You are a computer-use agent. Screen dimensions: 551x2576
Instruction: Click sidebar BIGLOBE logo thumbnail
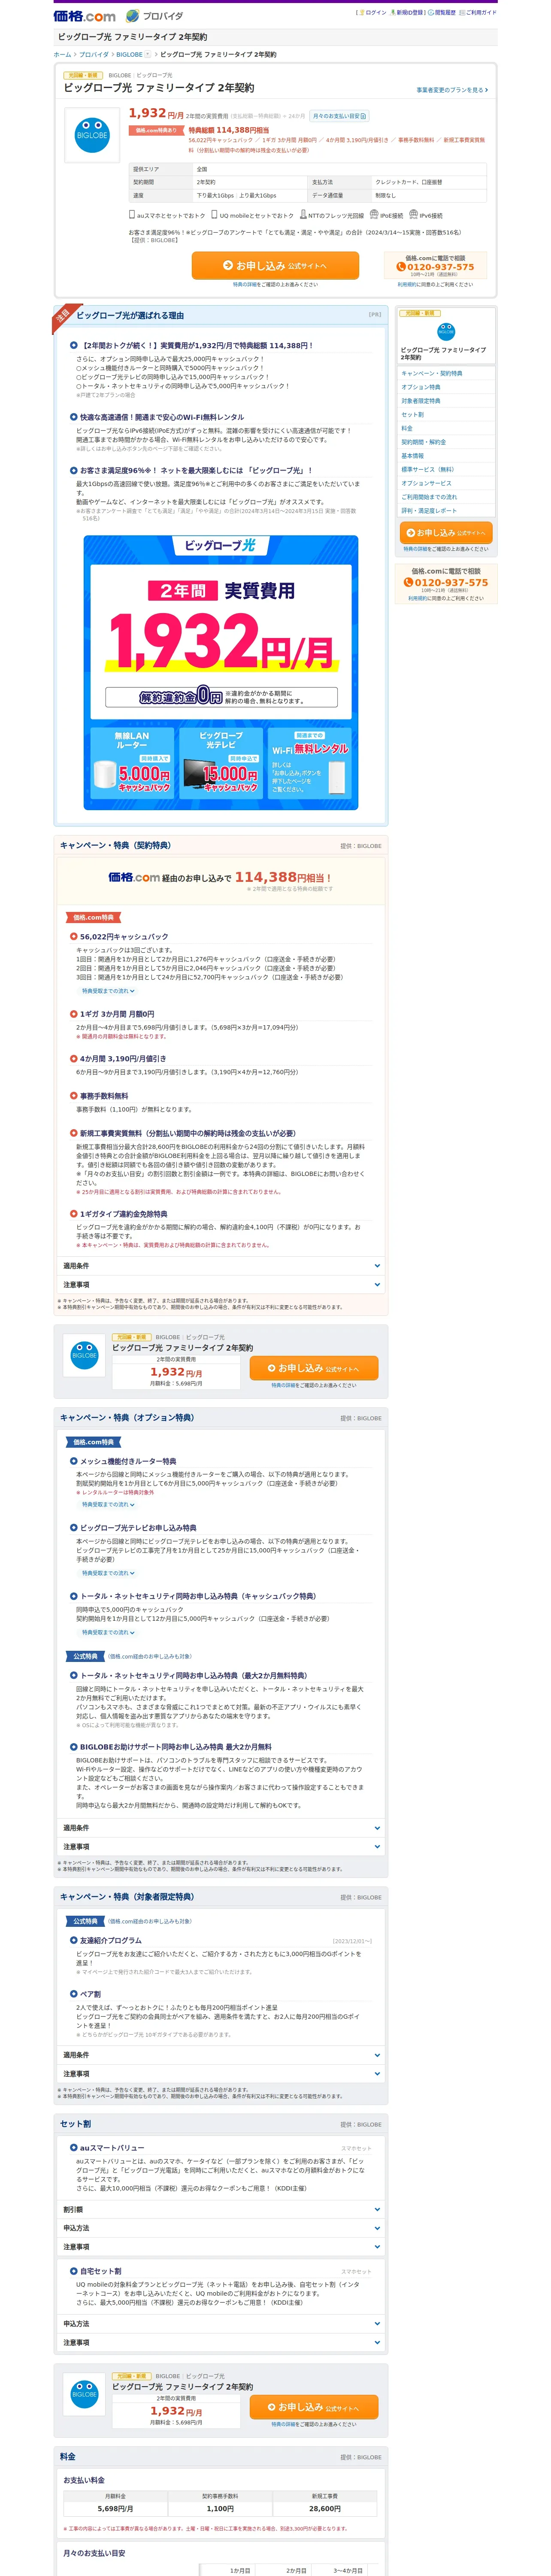pyautogui.click(x=446, y=332)
